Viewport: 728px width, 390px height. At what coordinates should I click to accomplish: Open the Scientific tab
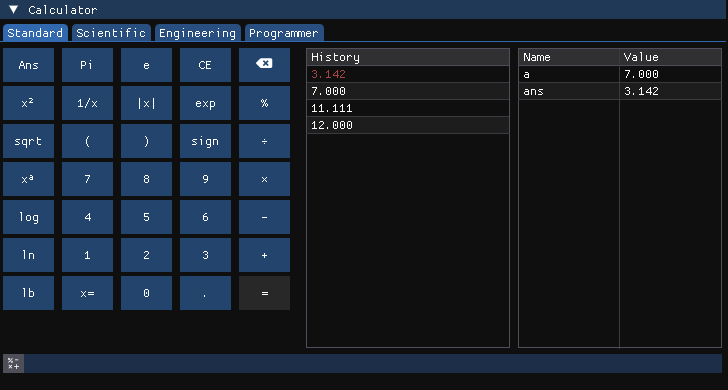coord(111,33)
